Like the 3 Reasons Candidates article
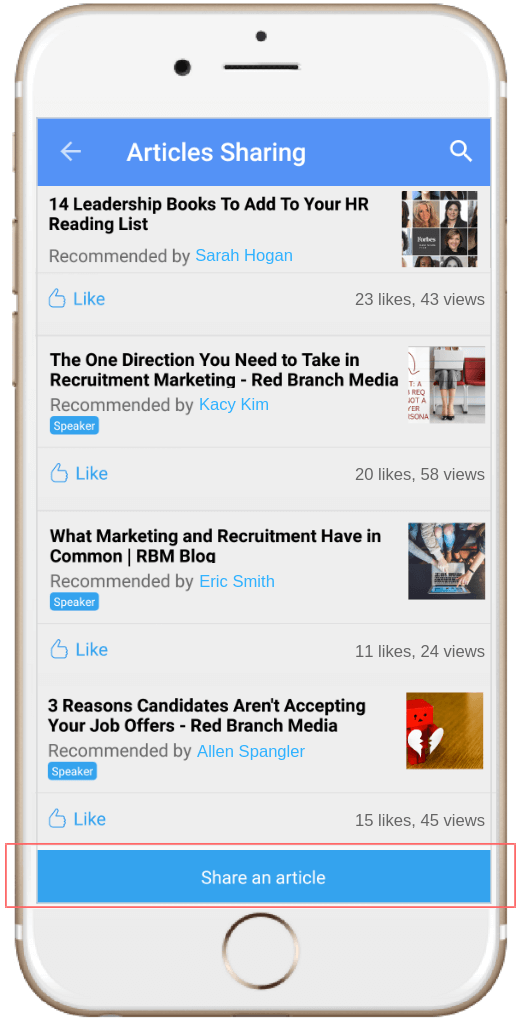Screen dimensions: 522x1021 (x=77, y=818)
